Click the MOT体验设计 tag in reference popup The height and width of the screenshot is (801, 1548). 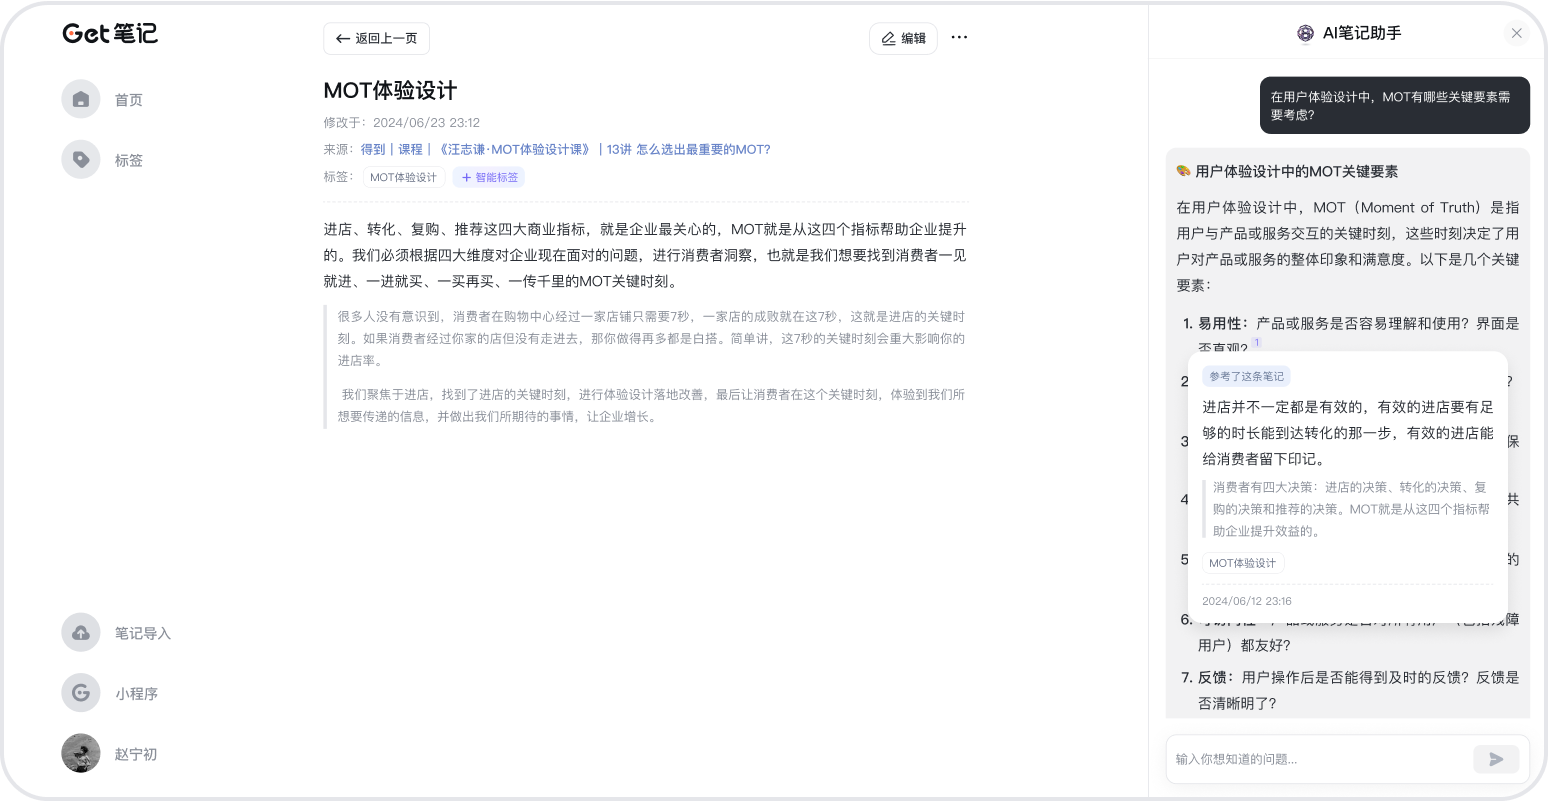[1242, 563]
